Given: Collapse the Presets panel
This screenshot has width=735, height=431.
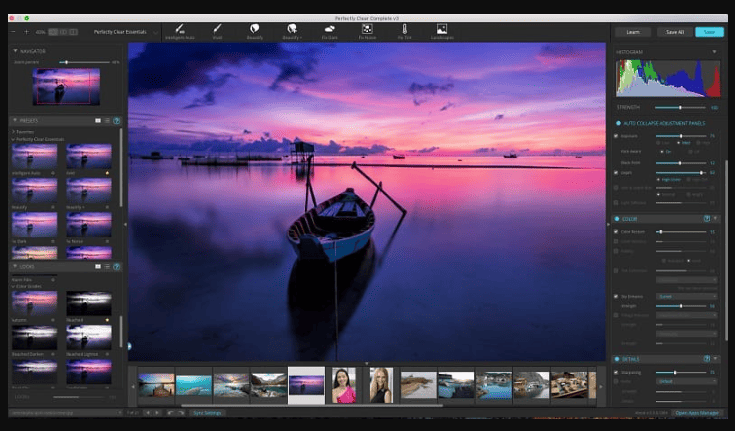Looking at the screenshot, I should [15, 121].
